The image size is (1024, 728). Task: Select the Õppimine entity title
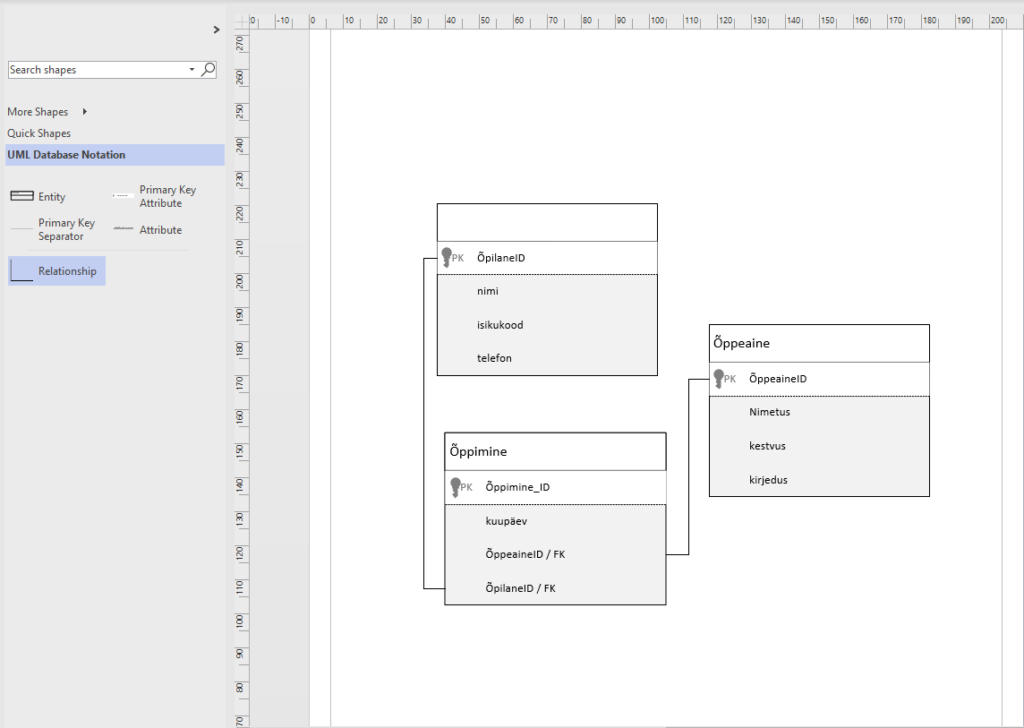click(x=478, y=451)
